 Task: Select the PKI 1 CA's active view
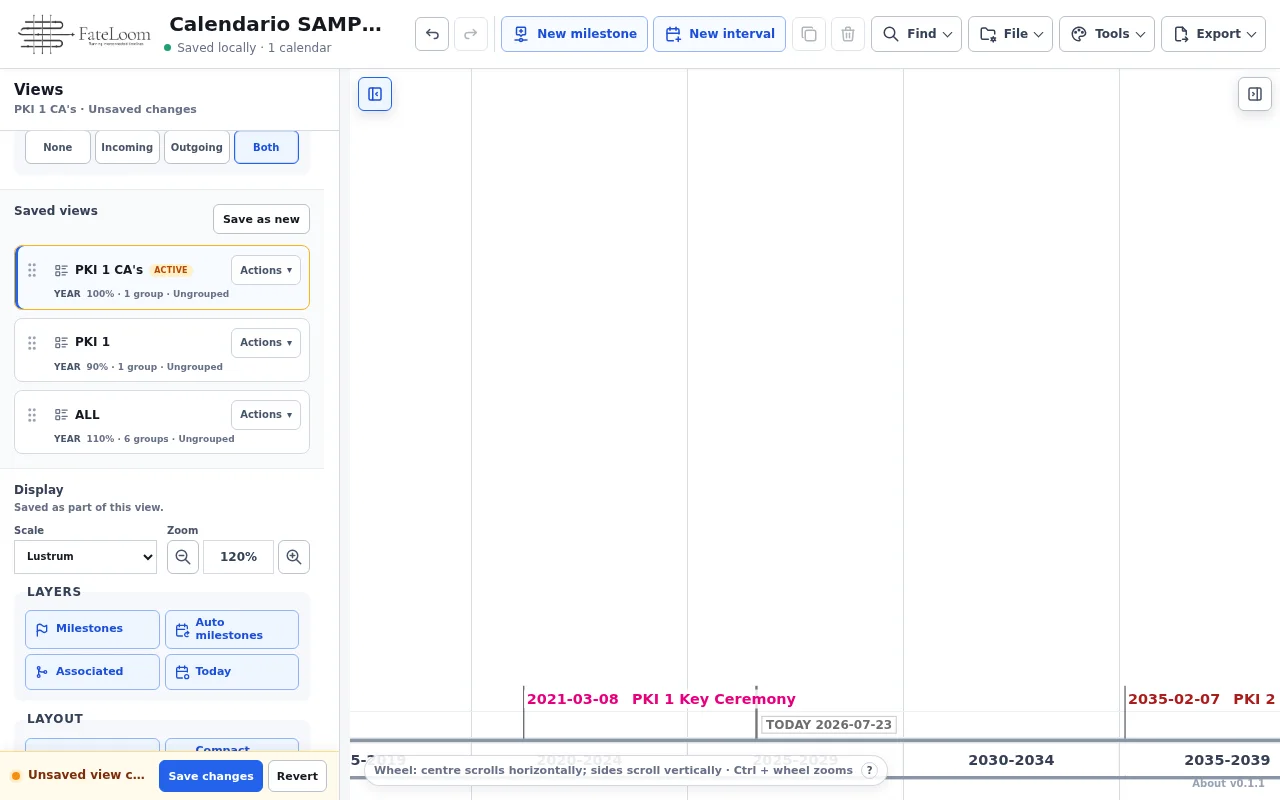(x=162, y=278)
